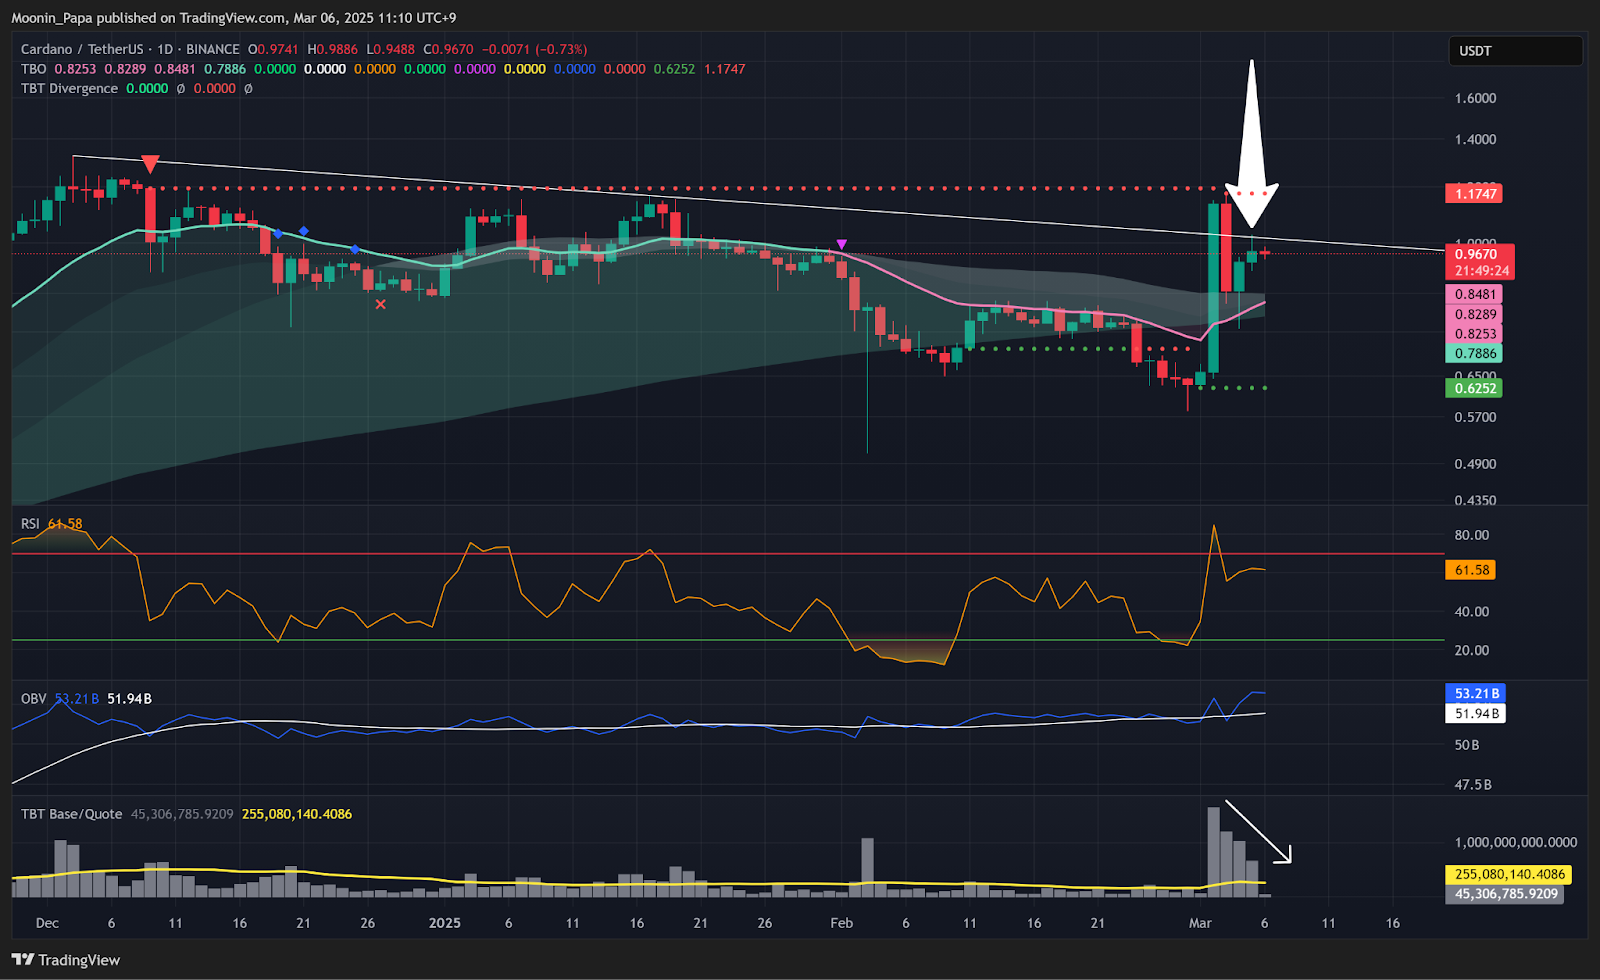Click the magenta down-triangle marker on chart
Image resolution: width=1600 pixels, height=980 pixels.
[841, 244]
